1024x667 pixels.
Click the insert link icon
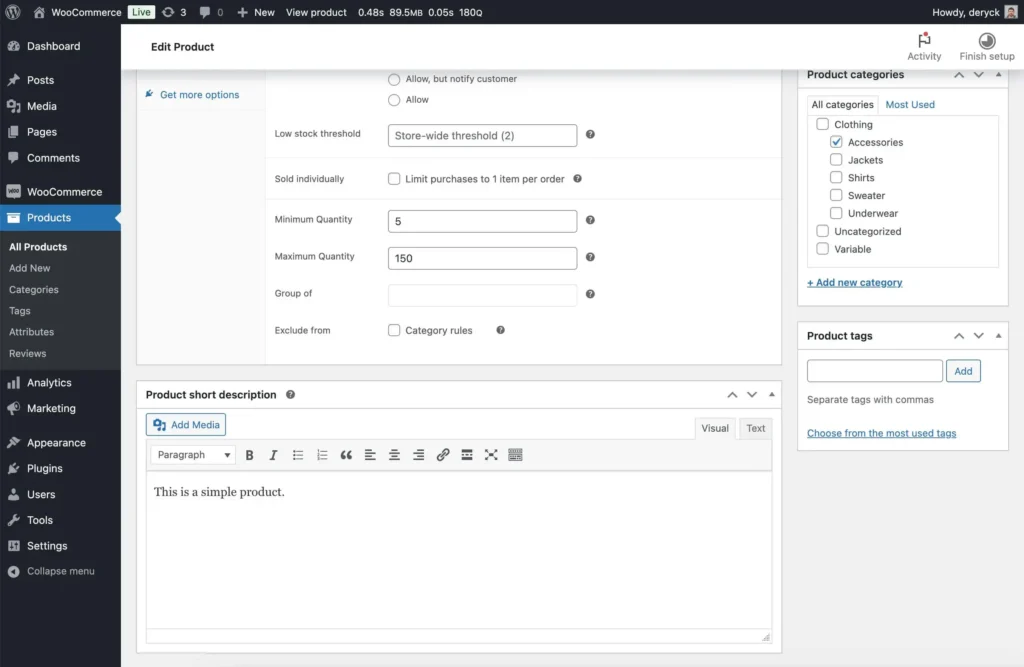[x=443, y=455]
